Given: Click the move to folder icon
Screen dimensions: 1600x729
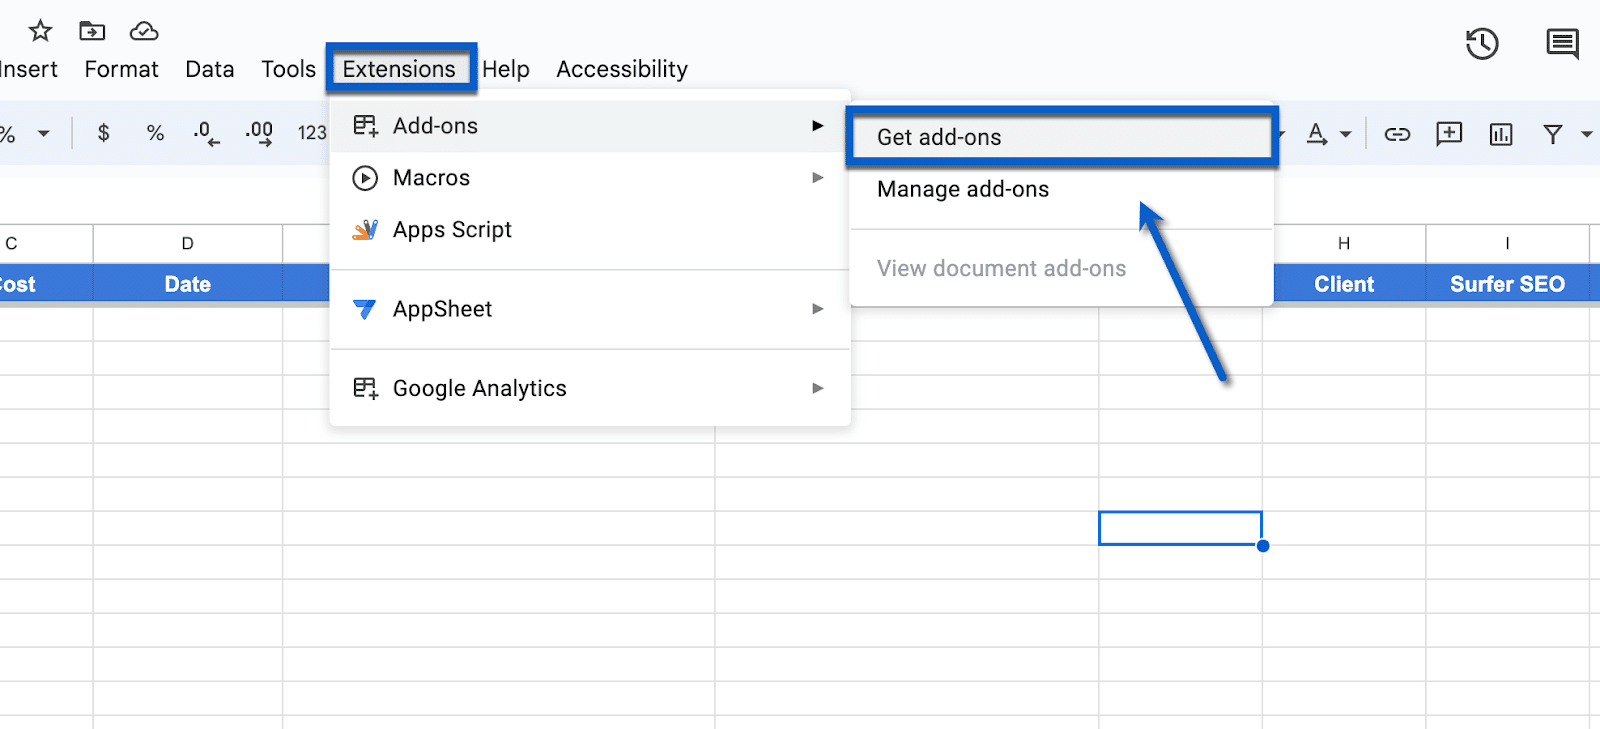Looking at the screenshot, I should 92,31.
